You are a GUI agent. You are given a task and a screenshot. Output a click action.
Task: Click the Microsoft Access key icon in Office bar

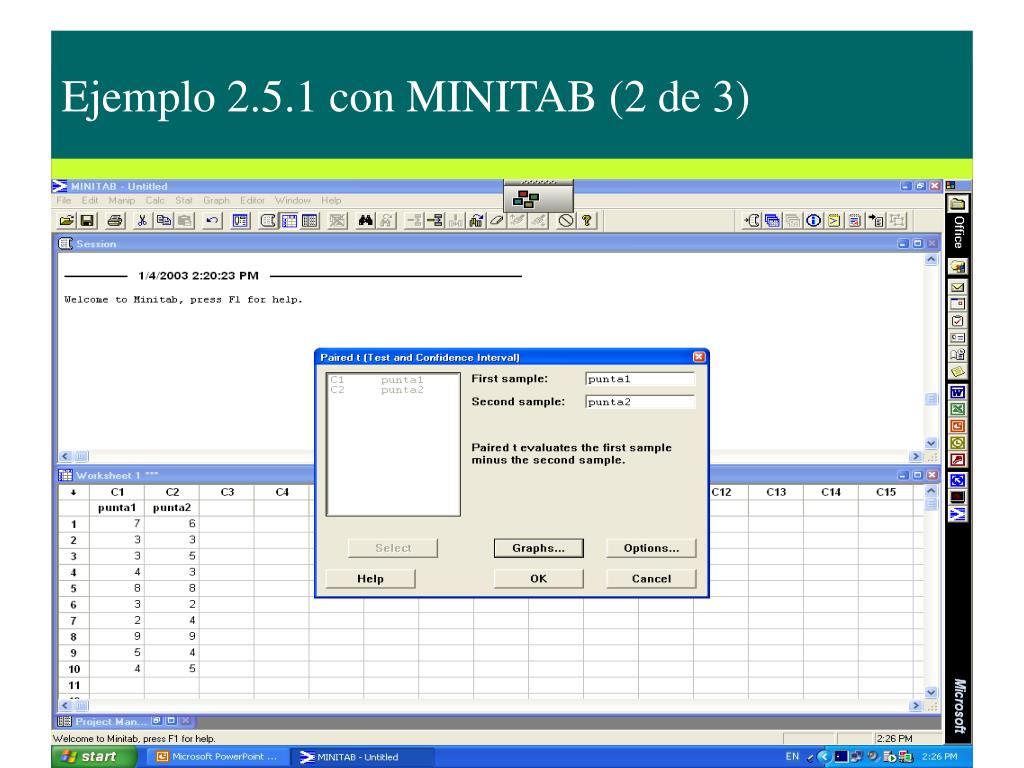(957, 460)
